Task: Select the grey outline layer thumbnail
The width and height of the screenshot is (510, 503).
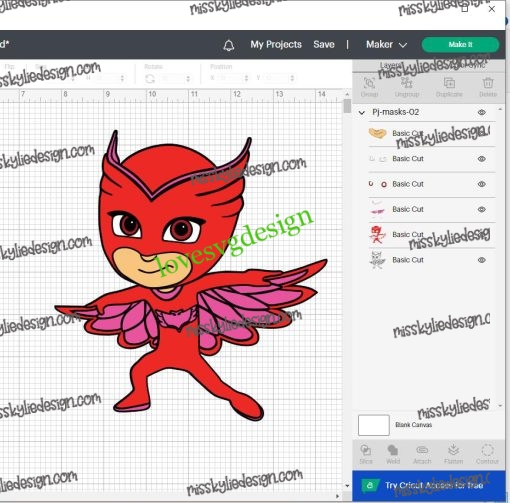Action: click(377, 260)
